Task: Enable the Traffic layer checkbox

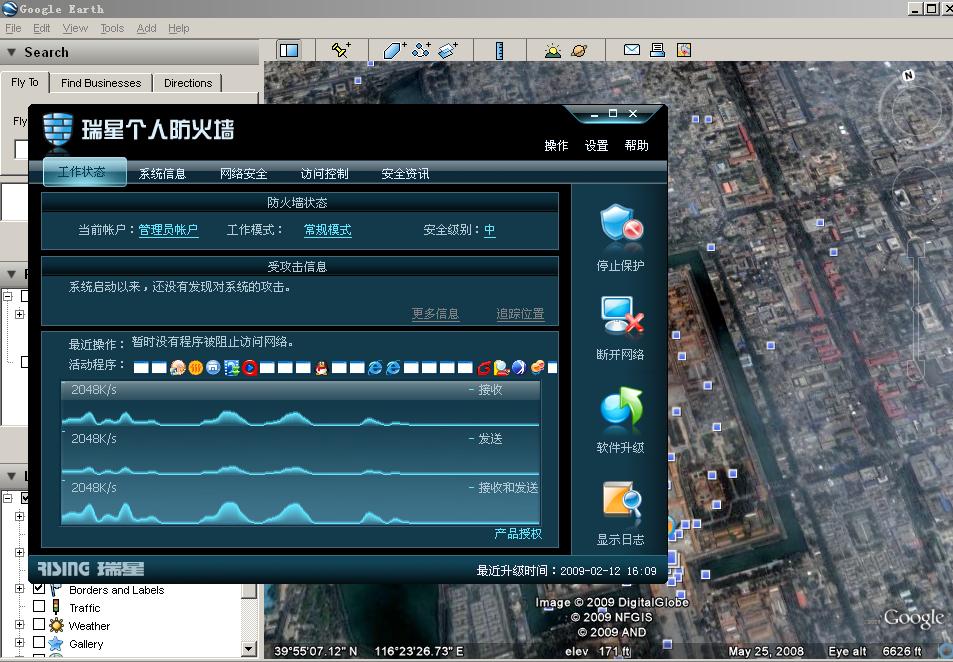Action: [40, 607]
